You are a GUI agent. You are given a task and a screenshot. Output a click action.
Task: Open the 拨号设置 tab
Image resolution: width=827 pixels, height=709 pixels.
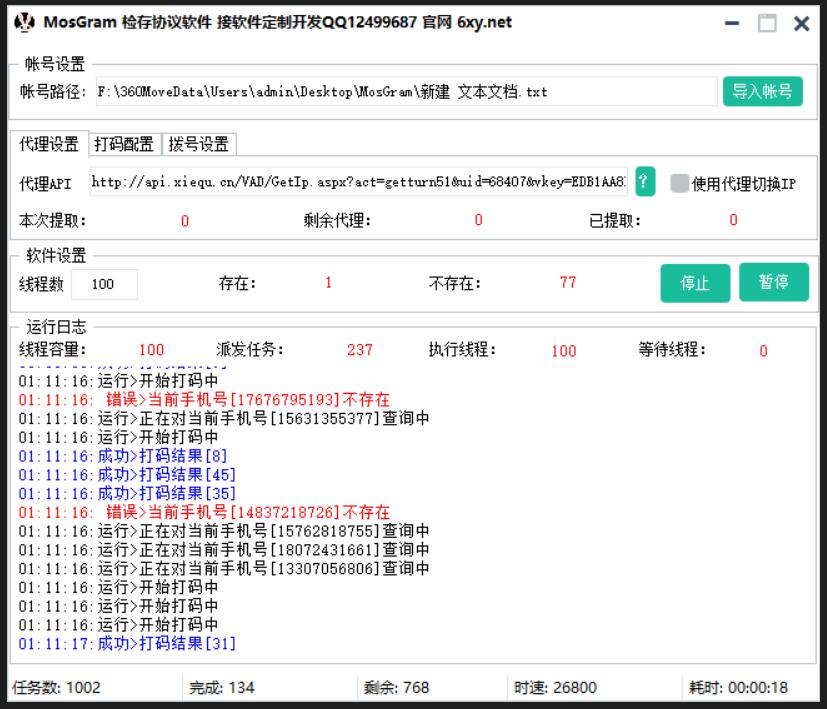199,144
